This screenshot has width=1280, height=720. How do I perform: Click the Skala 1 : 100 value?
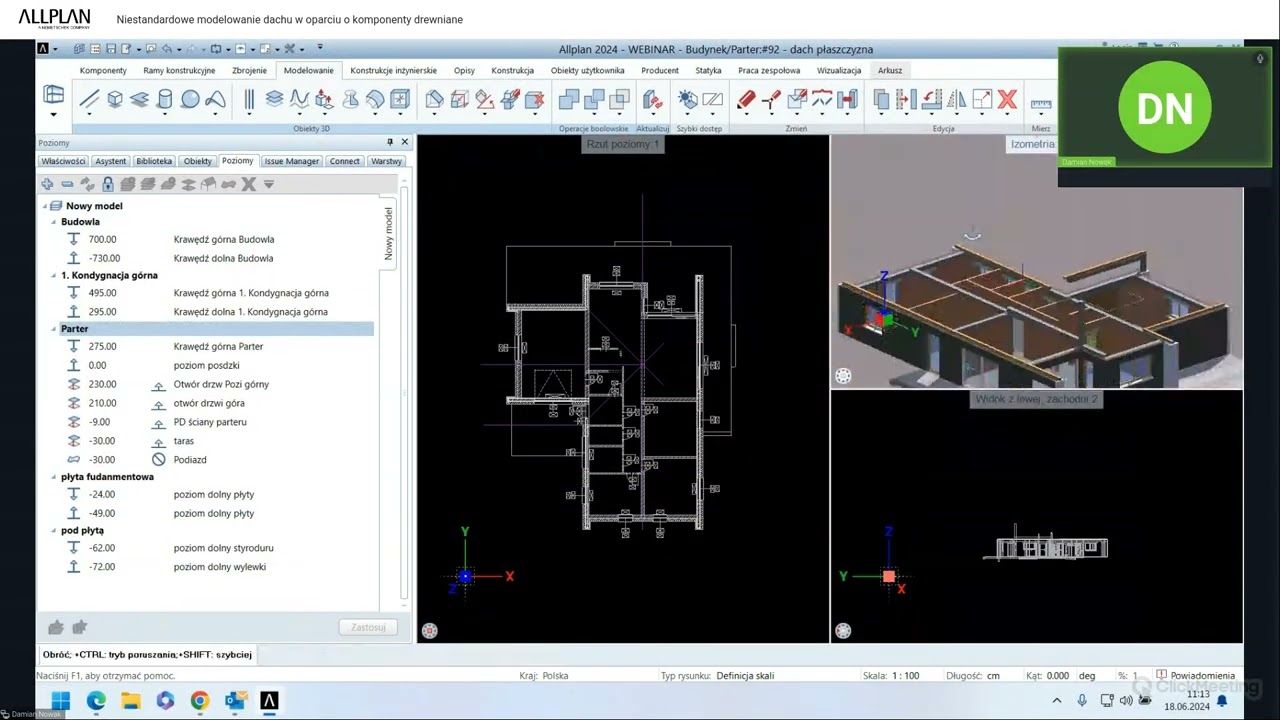click(x=905, y=676)
